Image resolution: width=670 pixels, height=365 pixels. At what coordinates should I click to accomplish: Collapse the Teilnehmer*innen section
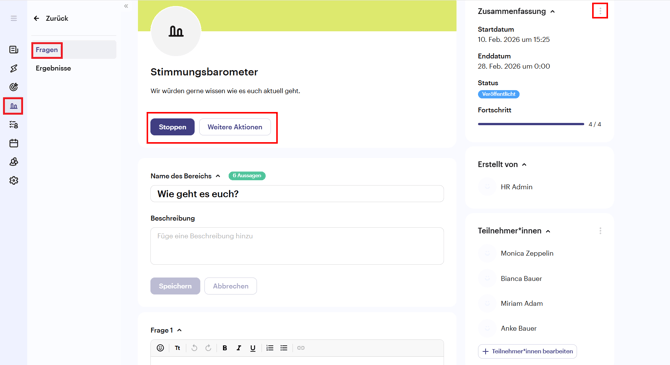click(548, 231)
